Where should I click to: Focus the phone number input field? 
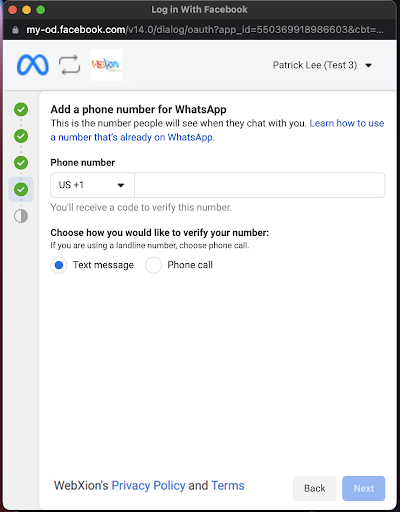[260, 185]
